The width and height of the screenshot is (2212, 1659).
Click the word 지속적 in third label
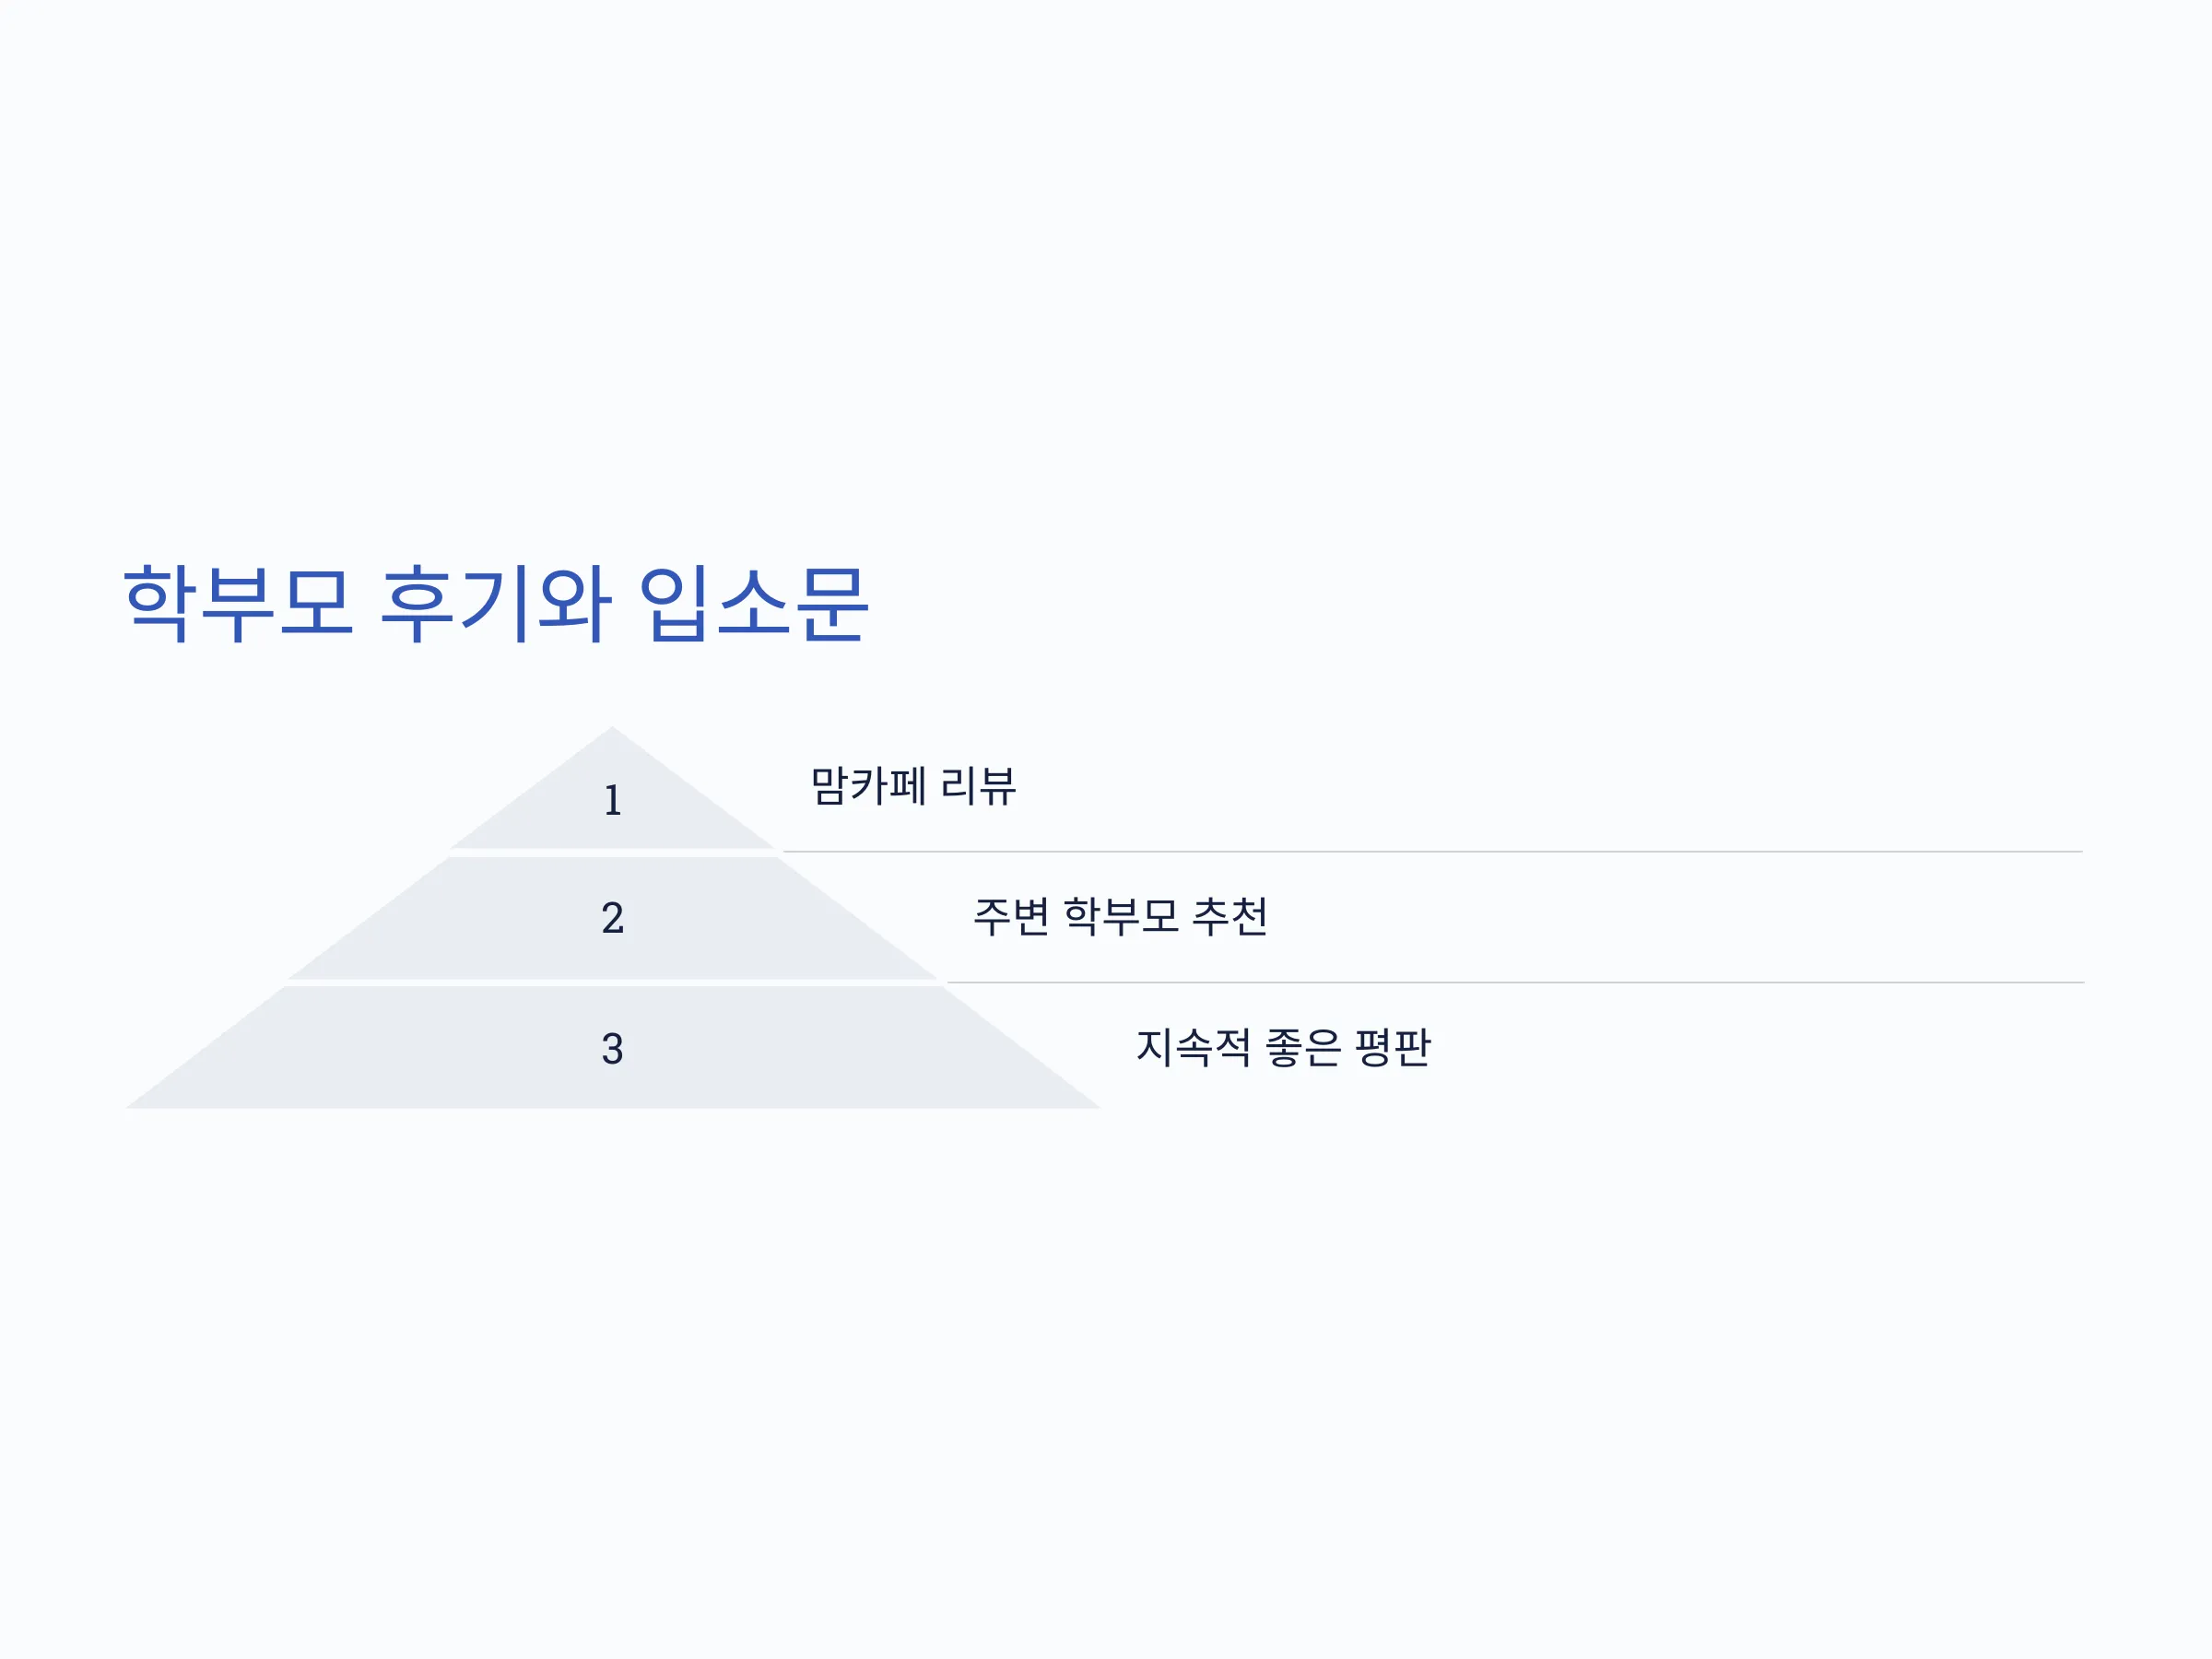(x=1193, y=1047)
